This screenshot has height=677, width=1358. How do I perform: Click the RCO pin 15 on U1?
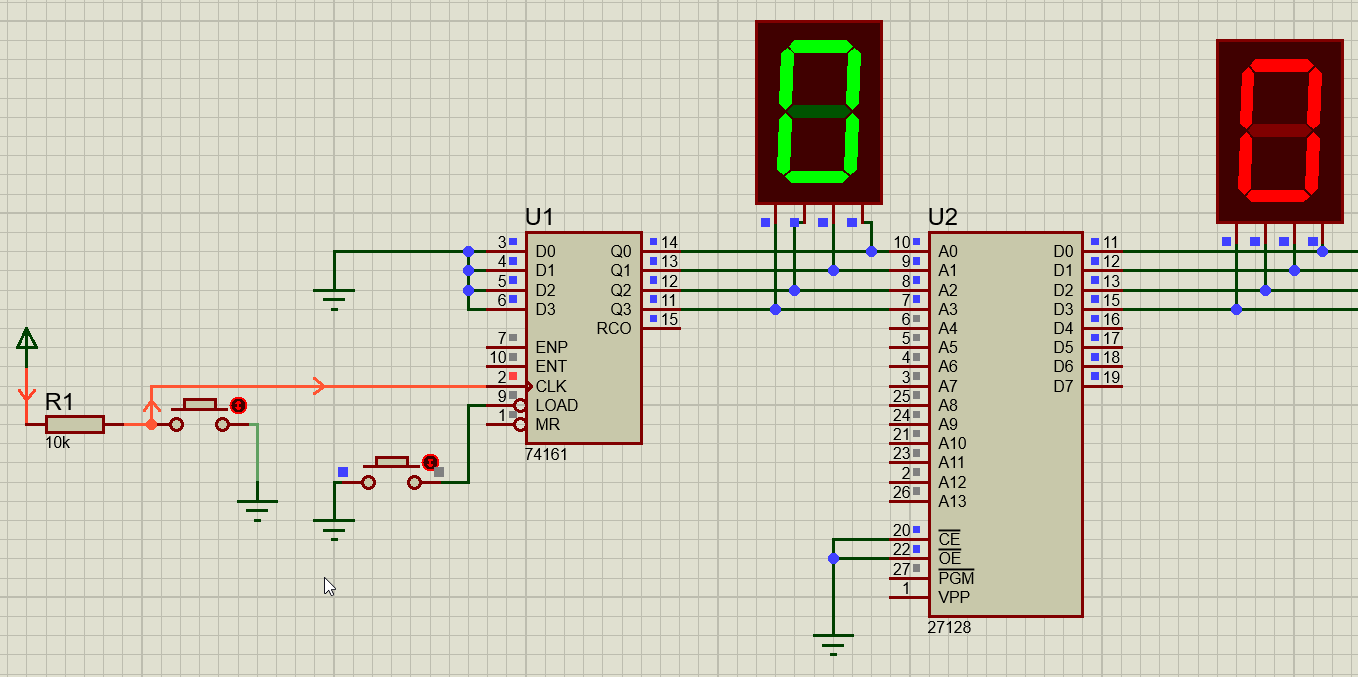662,328
